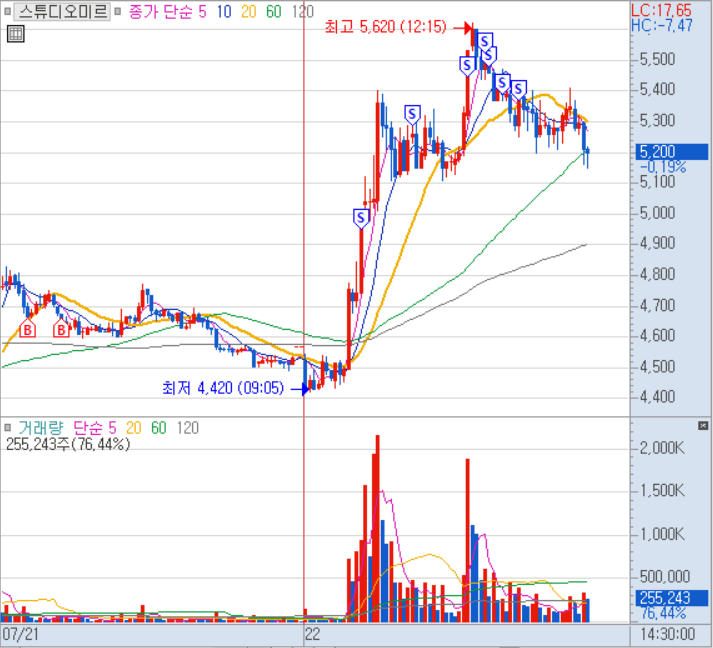Click the 거래량 volume indicator label

[x=42, y=428]
